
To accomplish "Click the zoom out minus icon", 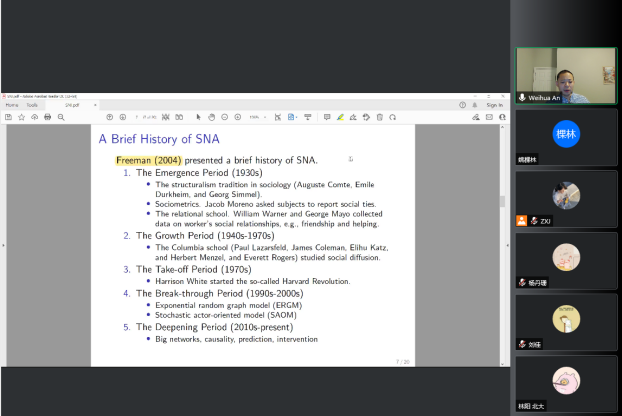I will click(225, 117).
